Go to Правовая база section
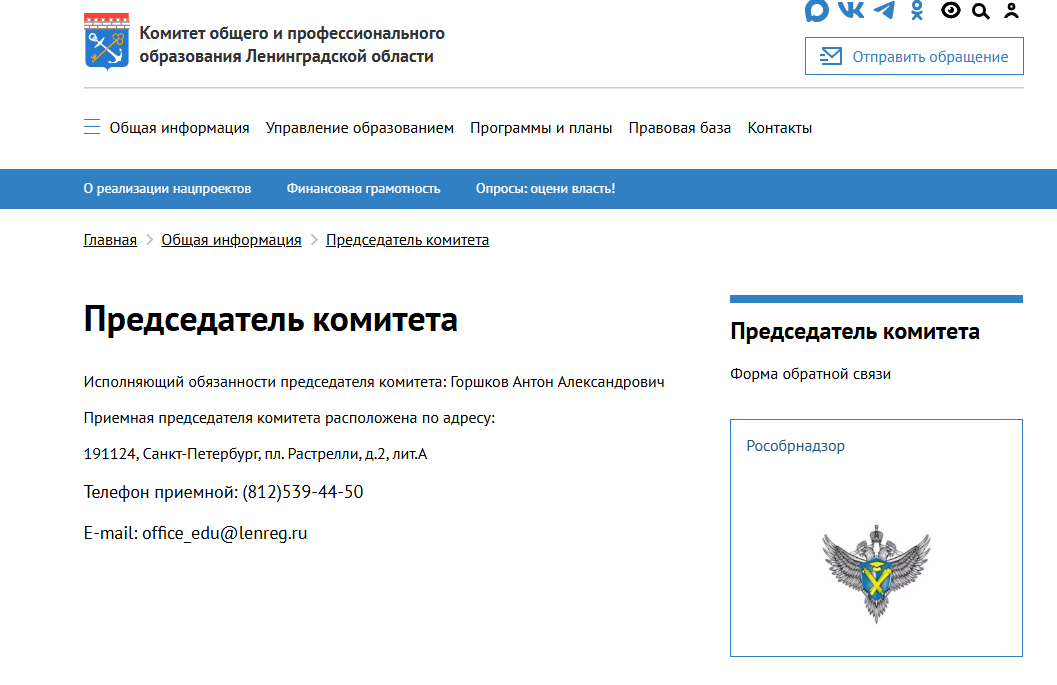Image resolution: width=1057 pixels, height=685 pixels. click(x=680, y=128)
